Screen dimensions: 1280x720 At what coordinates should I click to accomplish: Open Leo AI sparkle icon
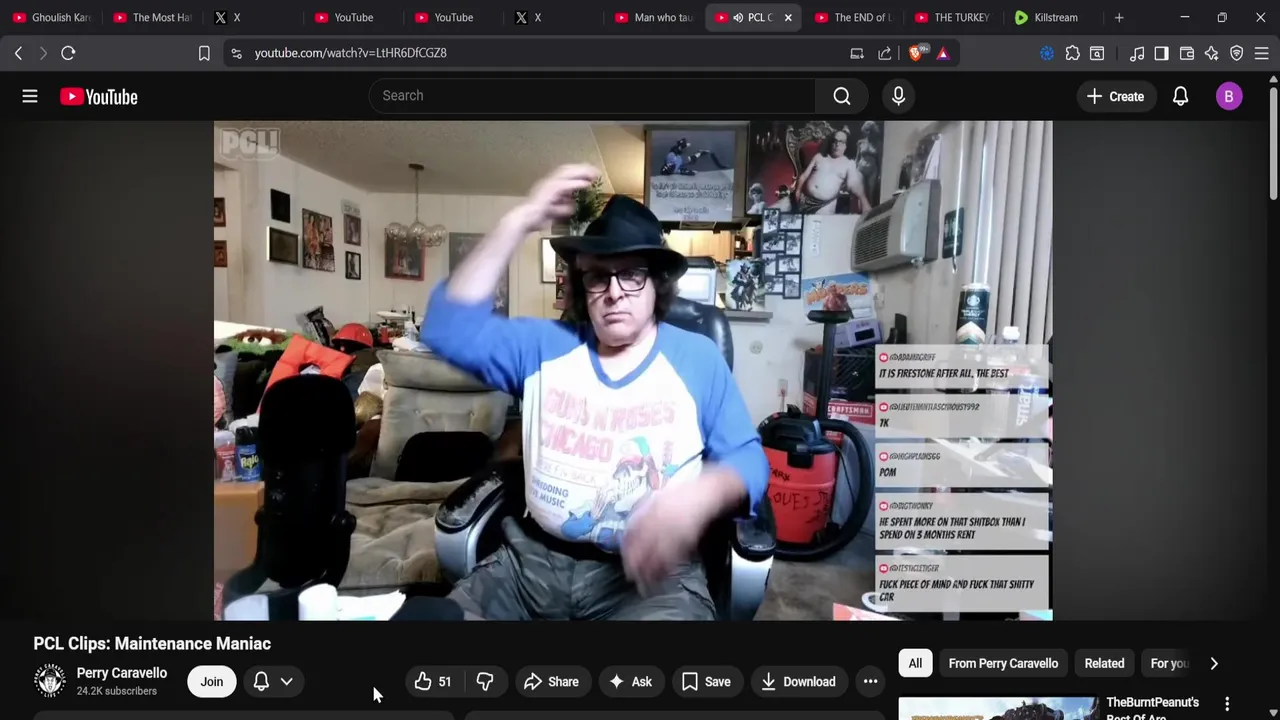click(x=1212, y=53)
